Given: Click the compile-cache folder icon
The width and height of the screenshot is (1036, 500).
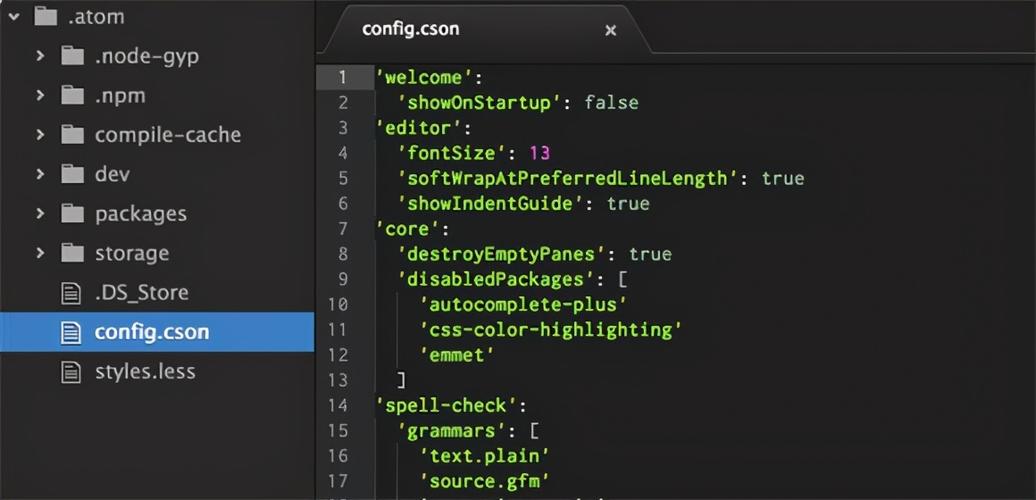Looking at the screenshot, I should [x=72, y=135].
